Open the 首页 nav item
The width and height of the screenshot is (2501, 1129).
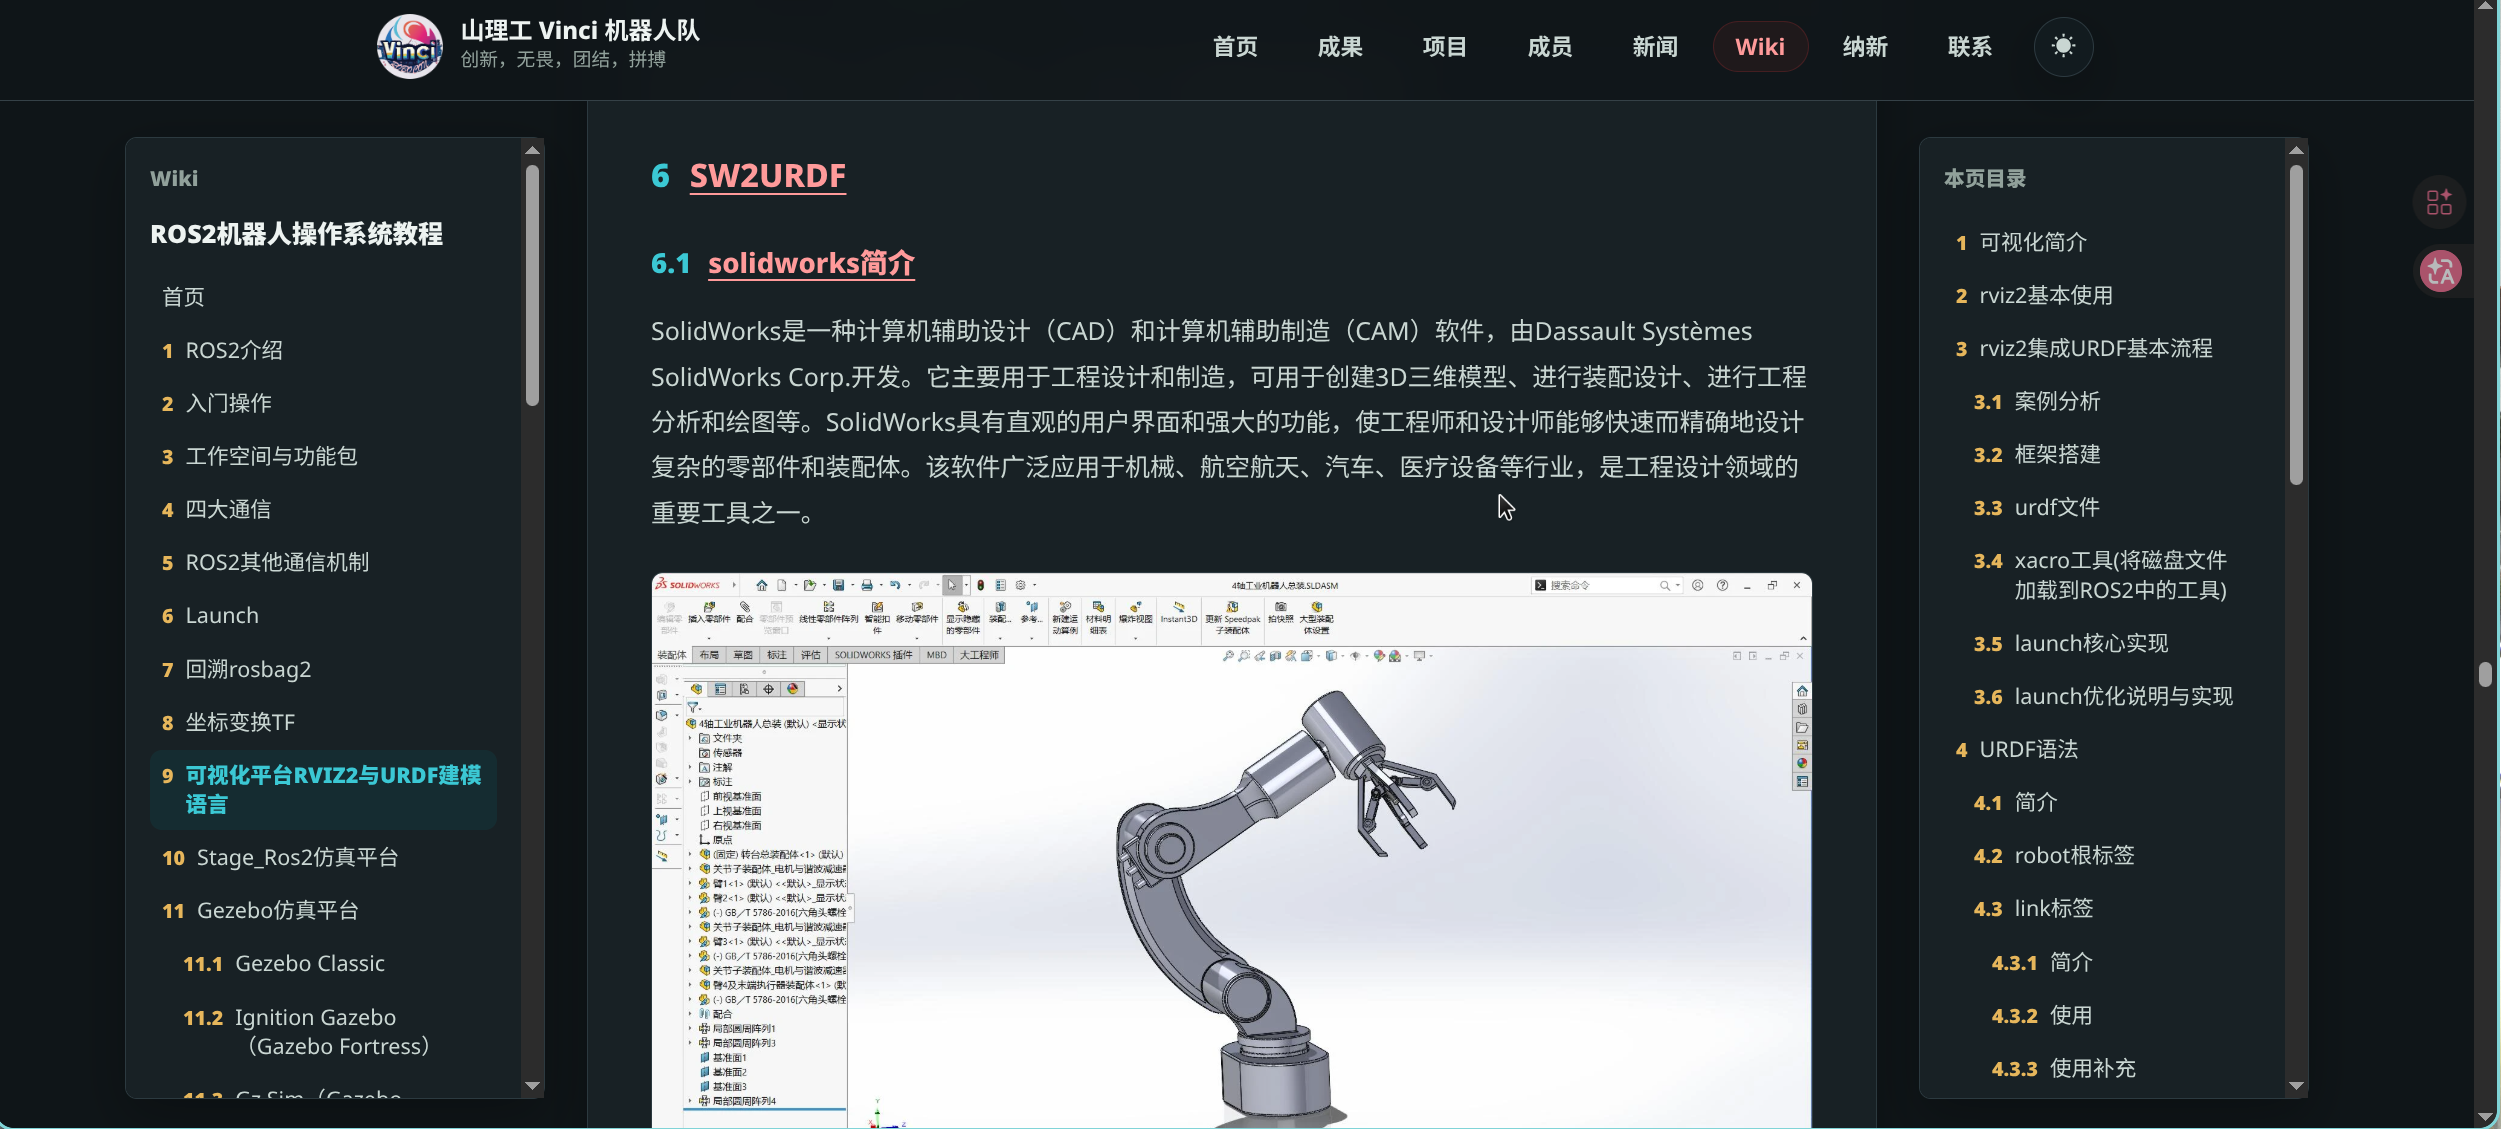pyautogui.click(x=1235, y=47)
